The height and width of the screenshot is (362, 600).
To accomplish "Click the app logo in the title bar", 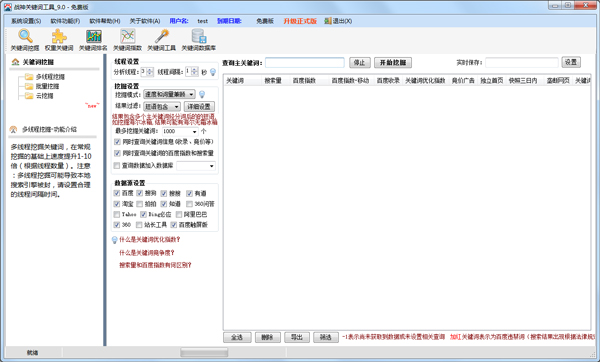I will click(8, 7).
